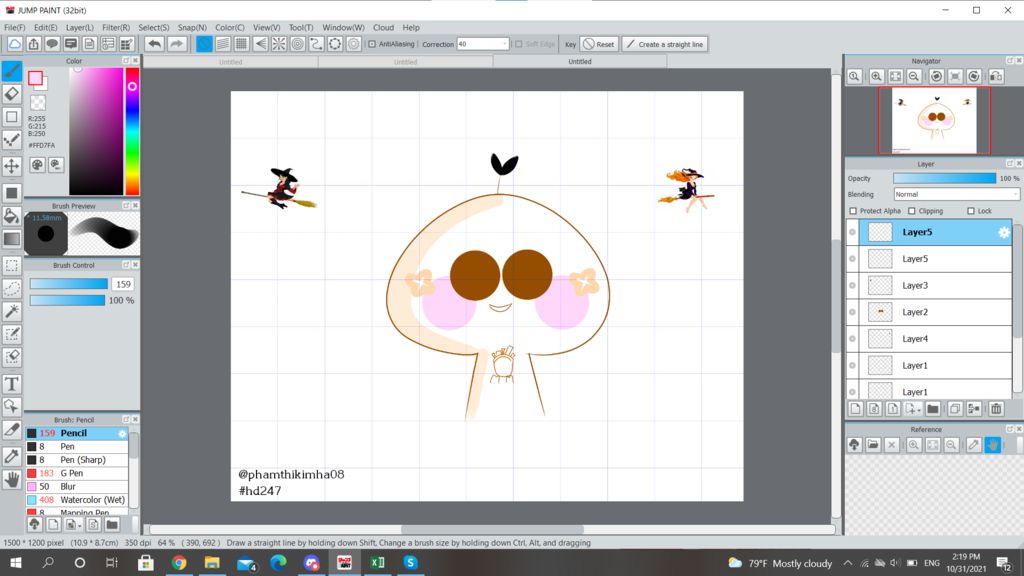Hide Layer3 using its visibility dot
The image size is (1024, 576).
[852, 285]
